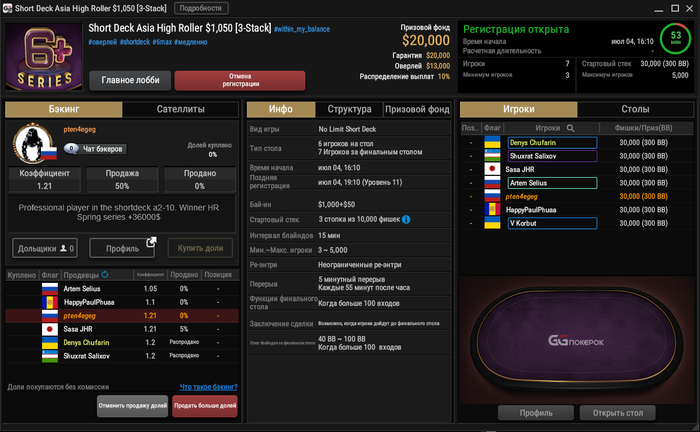Select Denys Chufarin in players list

pos(552,143)
